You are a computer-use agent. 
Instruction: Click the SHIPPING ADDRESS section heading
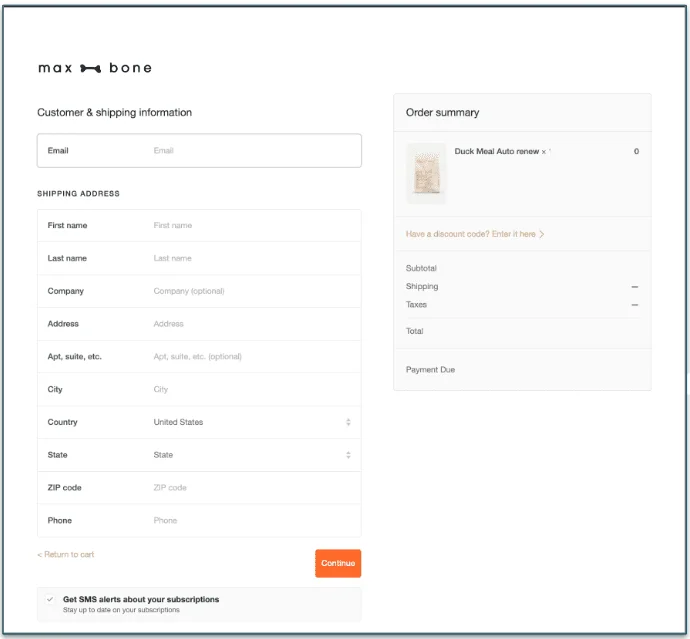point(78,194)
